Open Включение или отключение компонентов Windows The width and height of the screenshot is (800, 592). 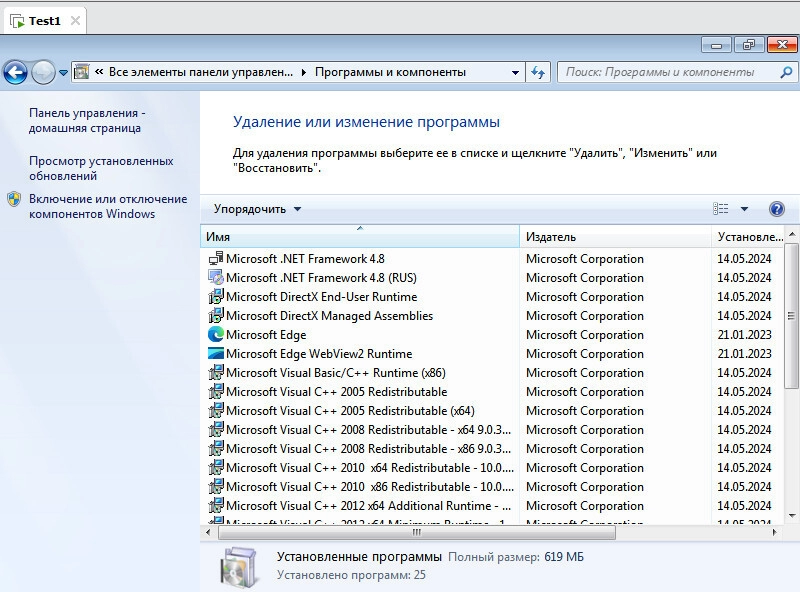[x=107, y=206]
